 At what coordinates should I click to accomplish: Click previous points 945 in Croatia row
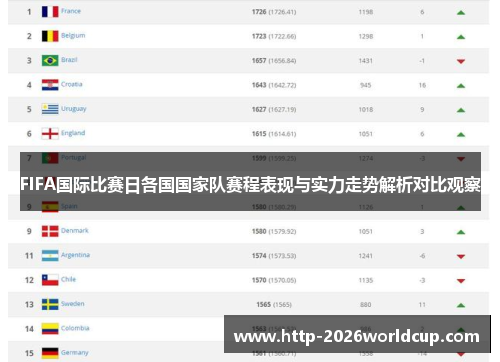tap(366, 85)
